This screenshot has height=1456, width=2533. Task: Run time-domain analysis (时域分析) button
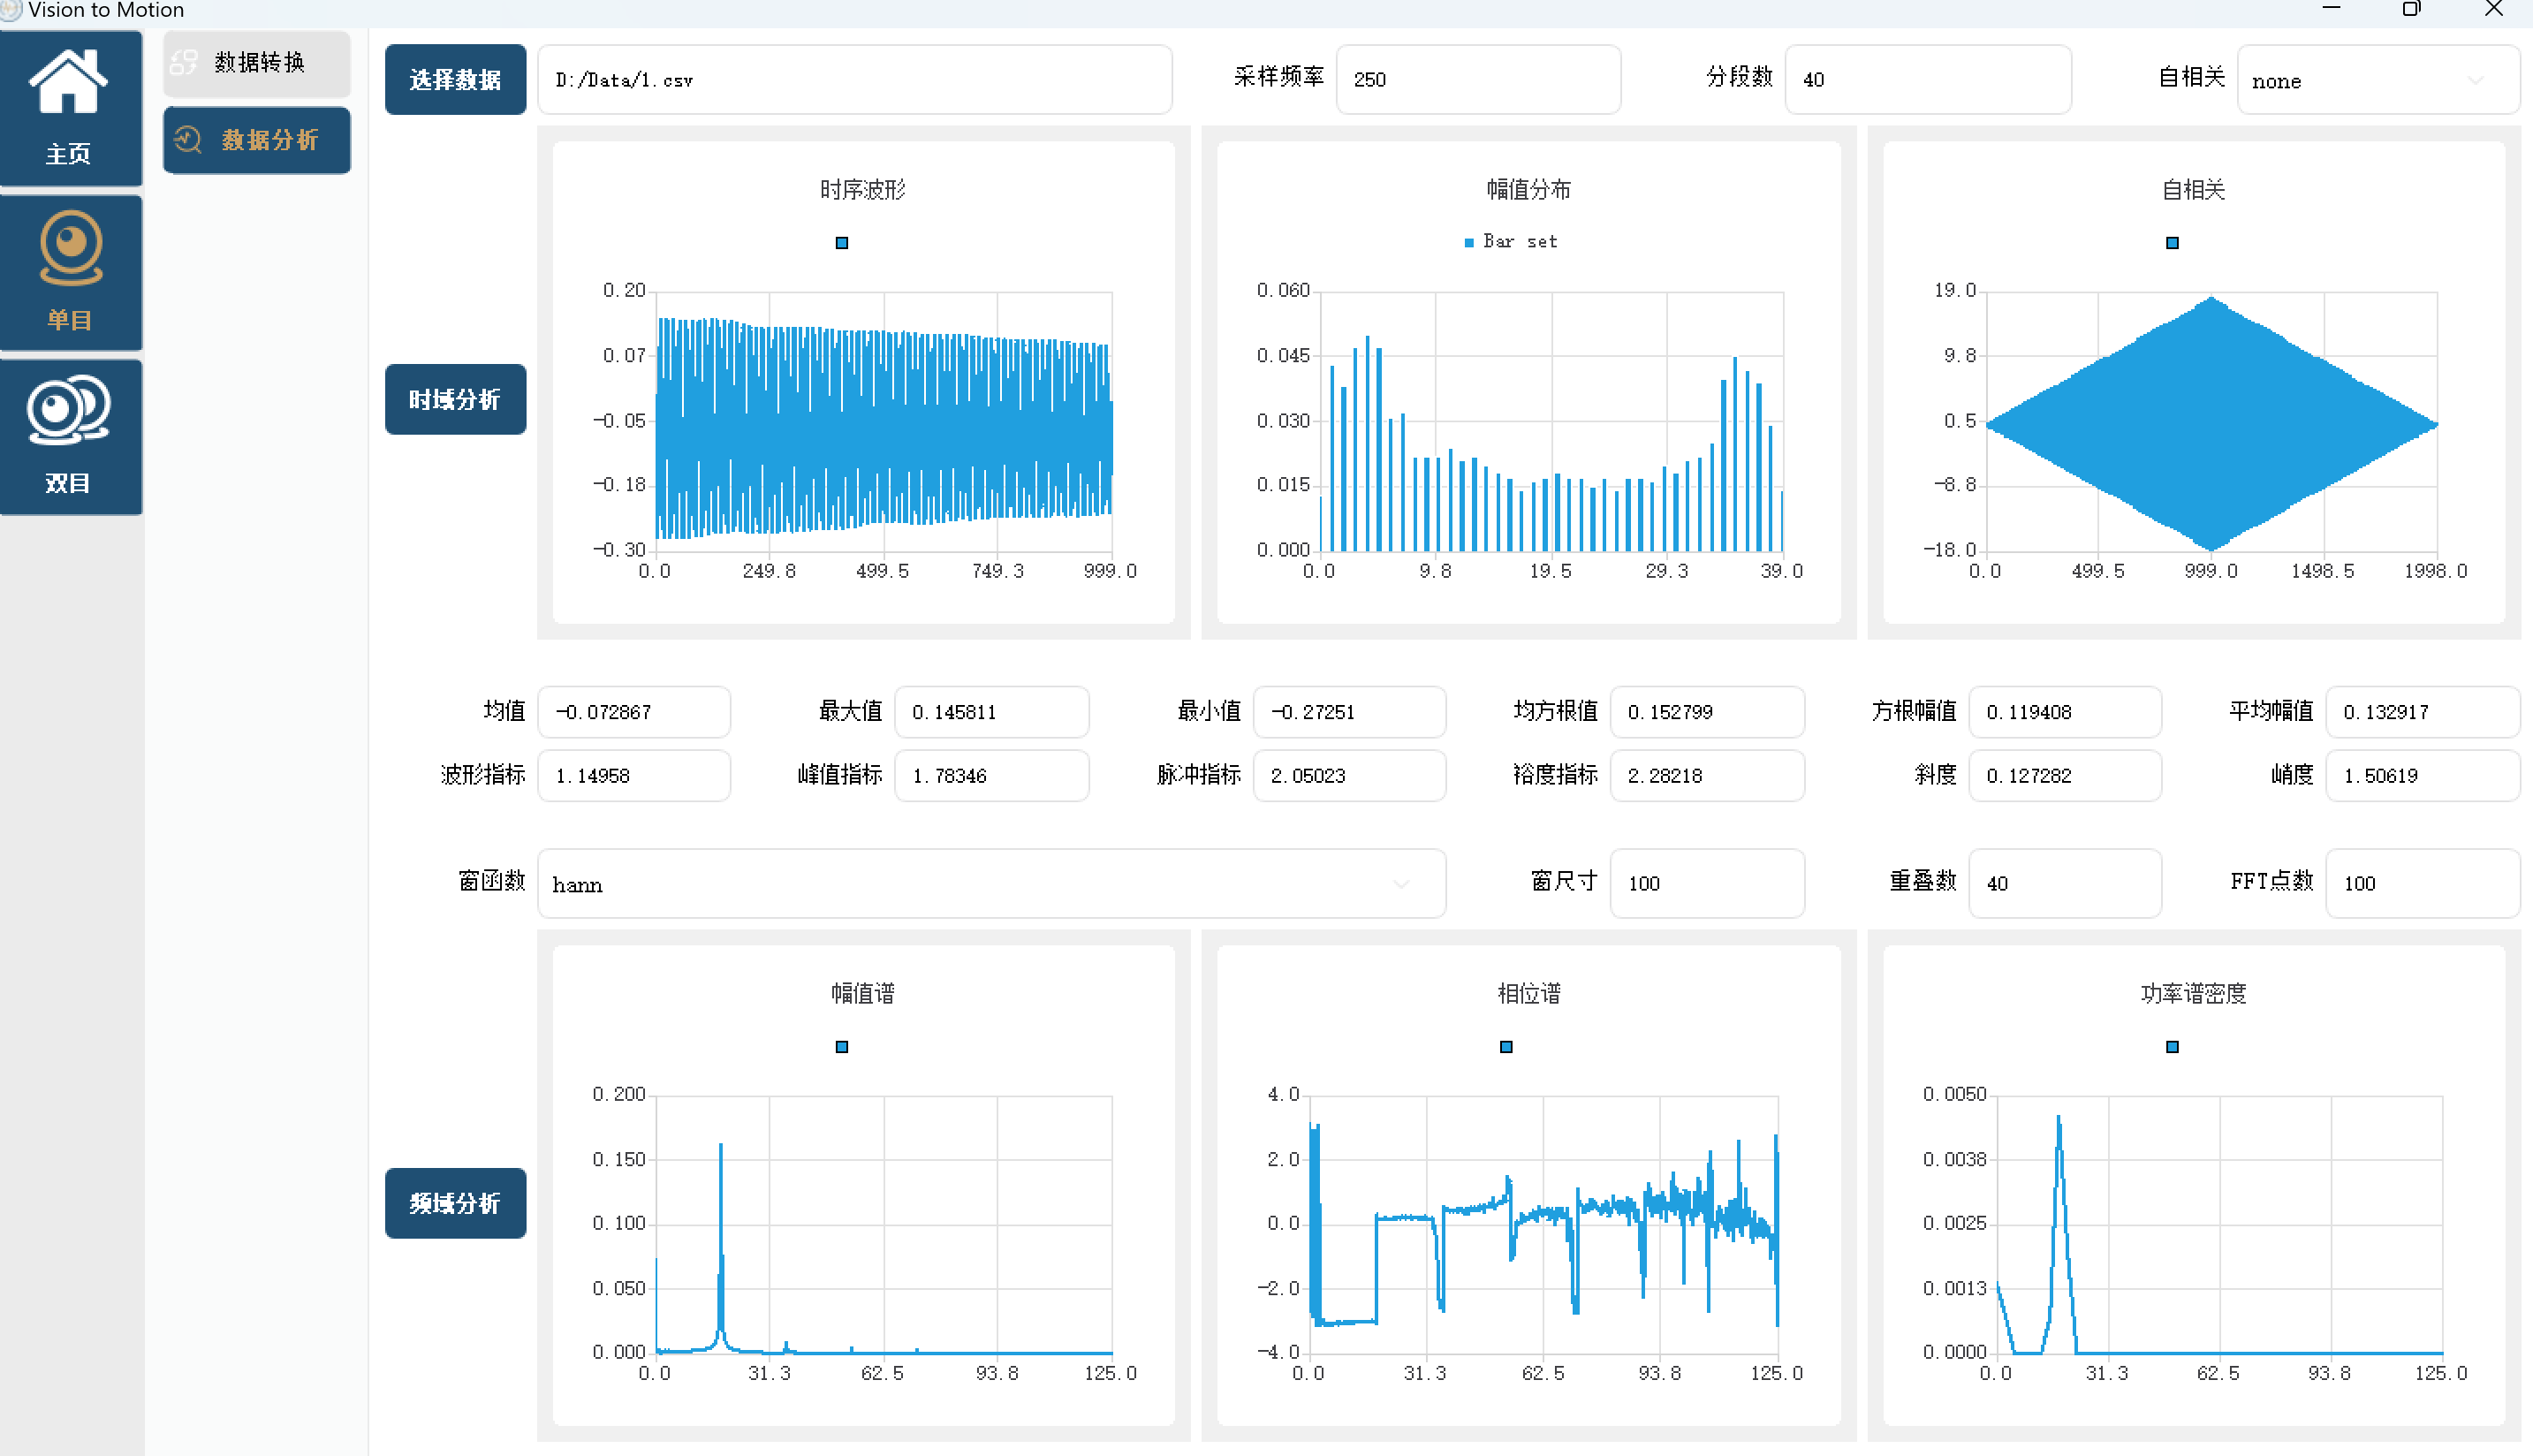point(455,400)
